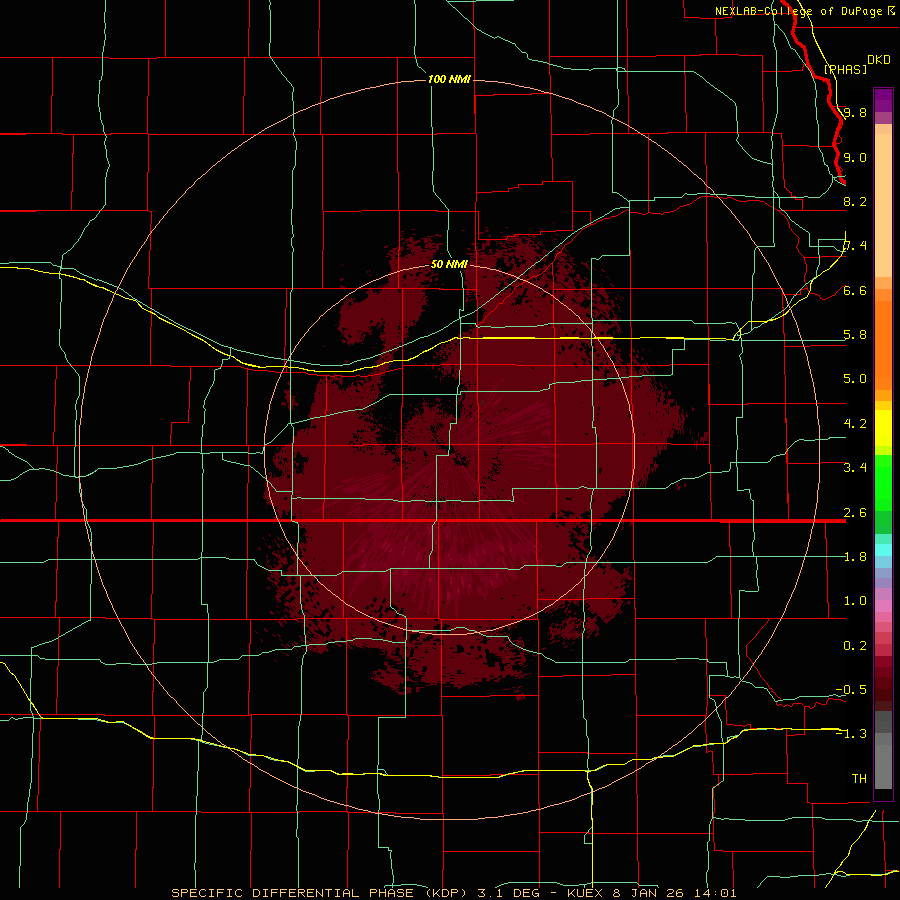Click the 6.6 value on the legend
This screenshot has height=900, width=900.
855,290
